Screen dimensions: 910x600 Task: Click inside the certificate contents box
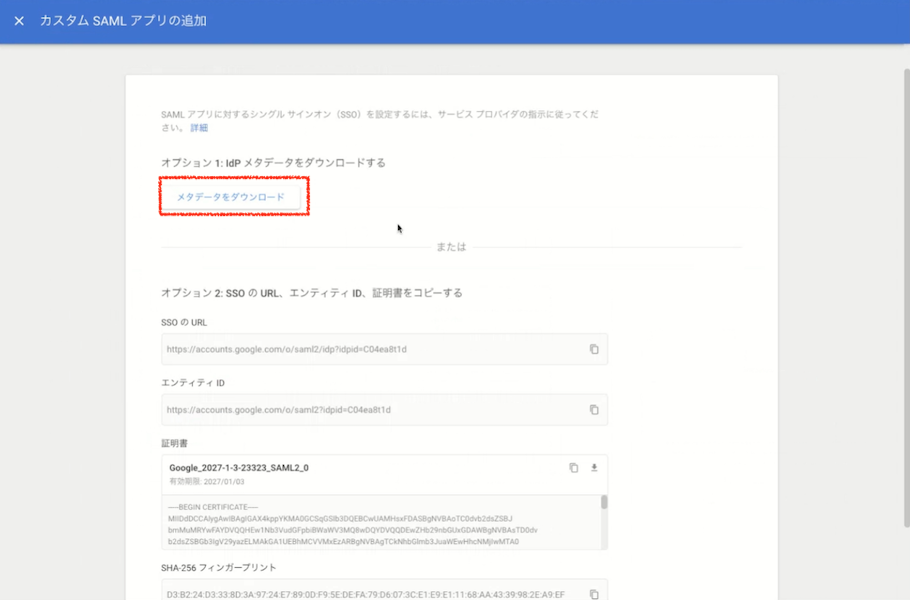[370, 525]
